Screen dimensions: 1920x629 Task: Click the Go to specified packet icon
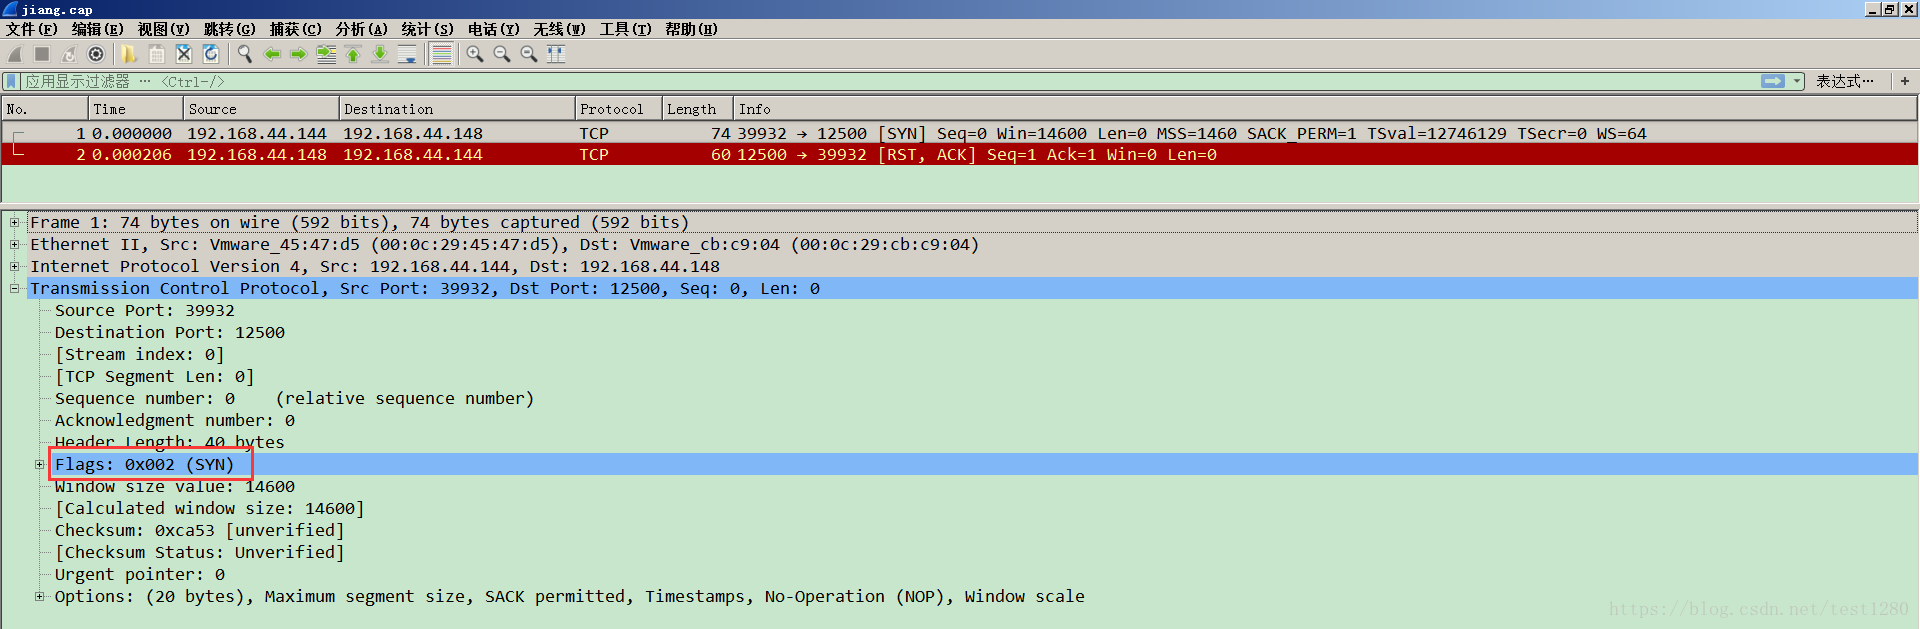point(326,54)
